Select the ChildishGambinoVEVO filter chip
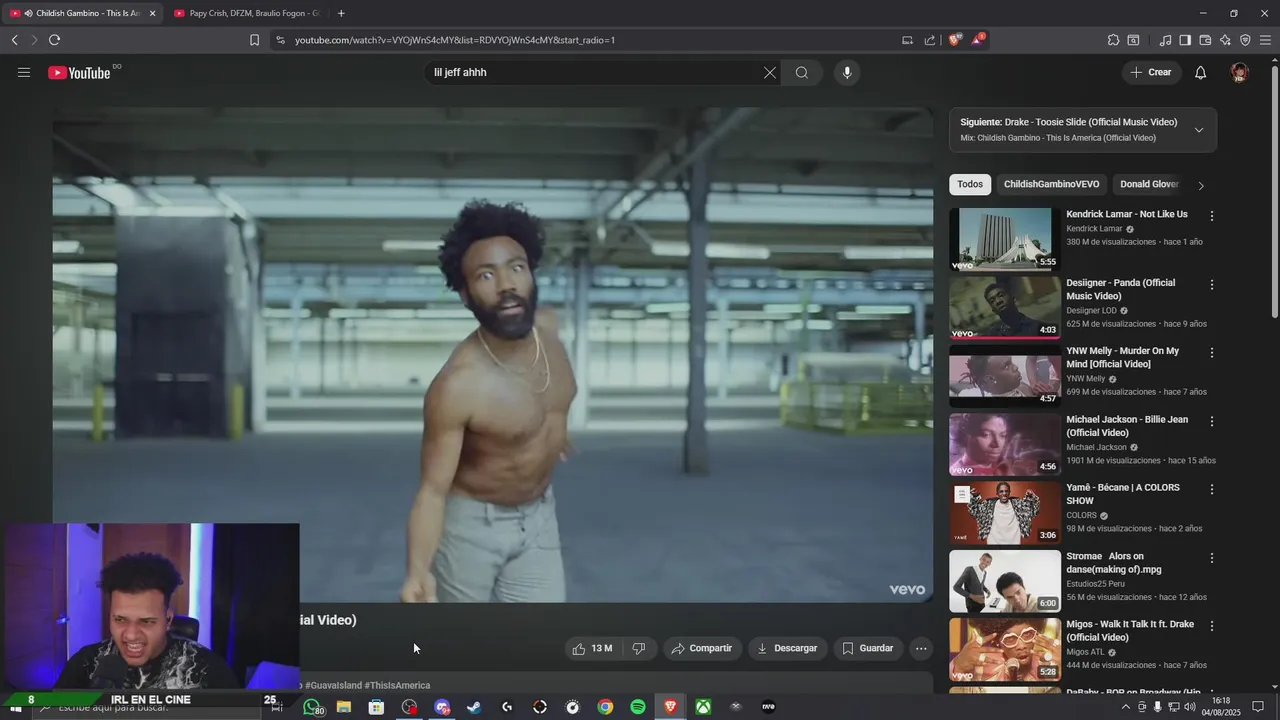1280x720 pixels. pos(1051,184)
